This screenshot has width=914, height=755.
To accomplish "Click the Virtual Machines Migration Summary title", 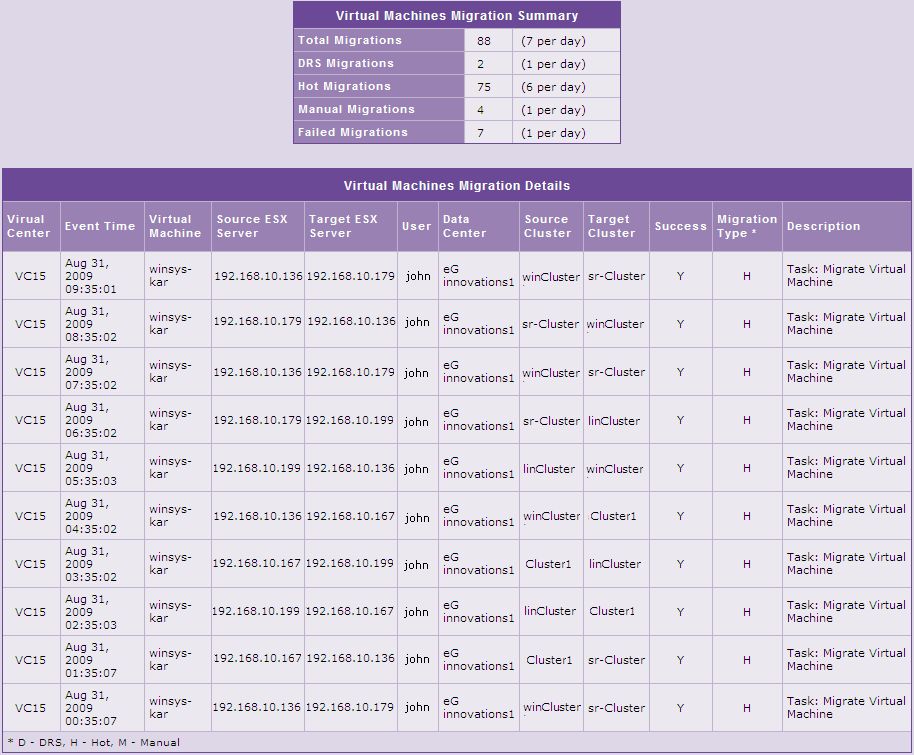I will 456,16.
